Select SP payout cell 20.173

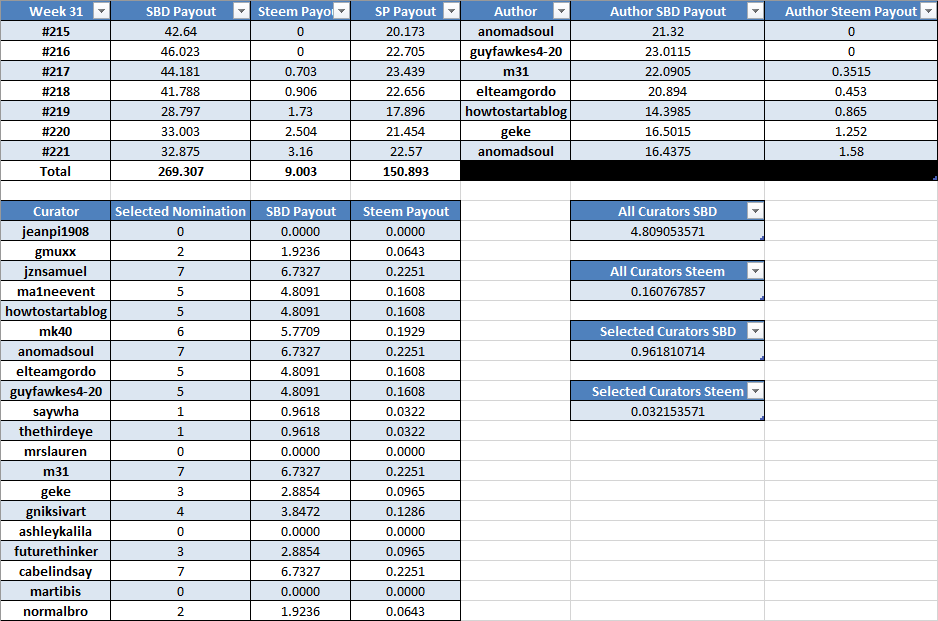(x=406, y=31)
